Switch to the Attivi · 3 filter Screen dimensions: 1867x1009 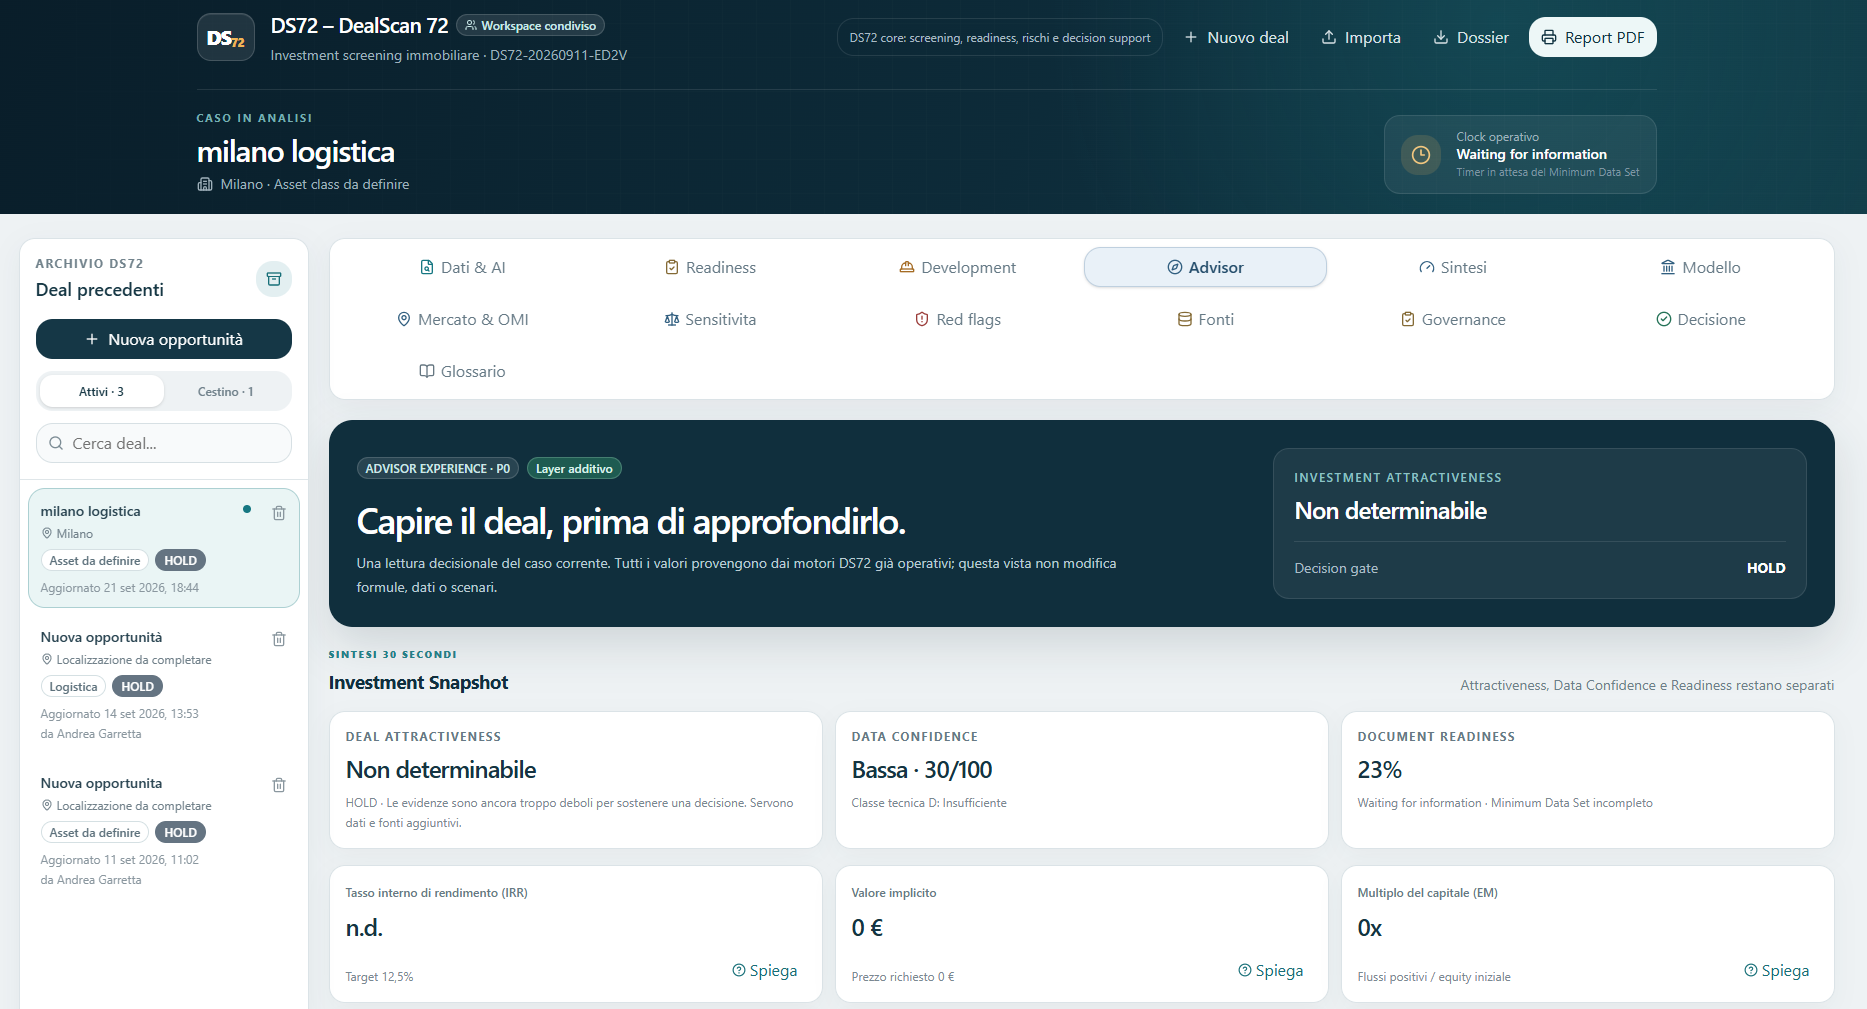pyautogui.click(x=101, y=391)
